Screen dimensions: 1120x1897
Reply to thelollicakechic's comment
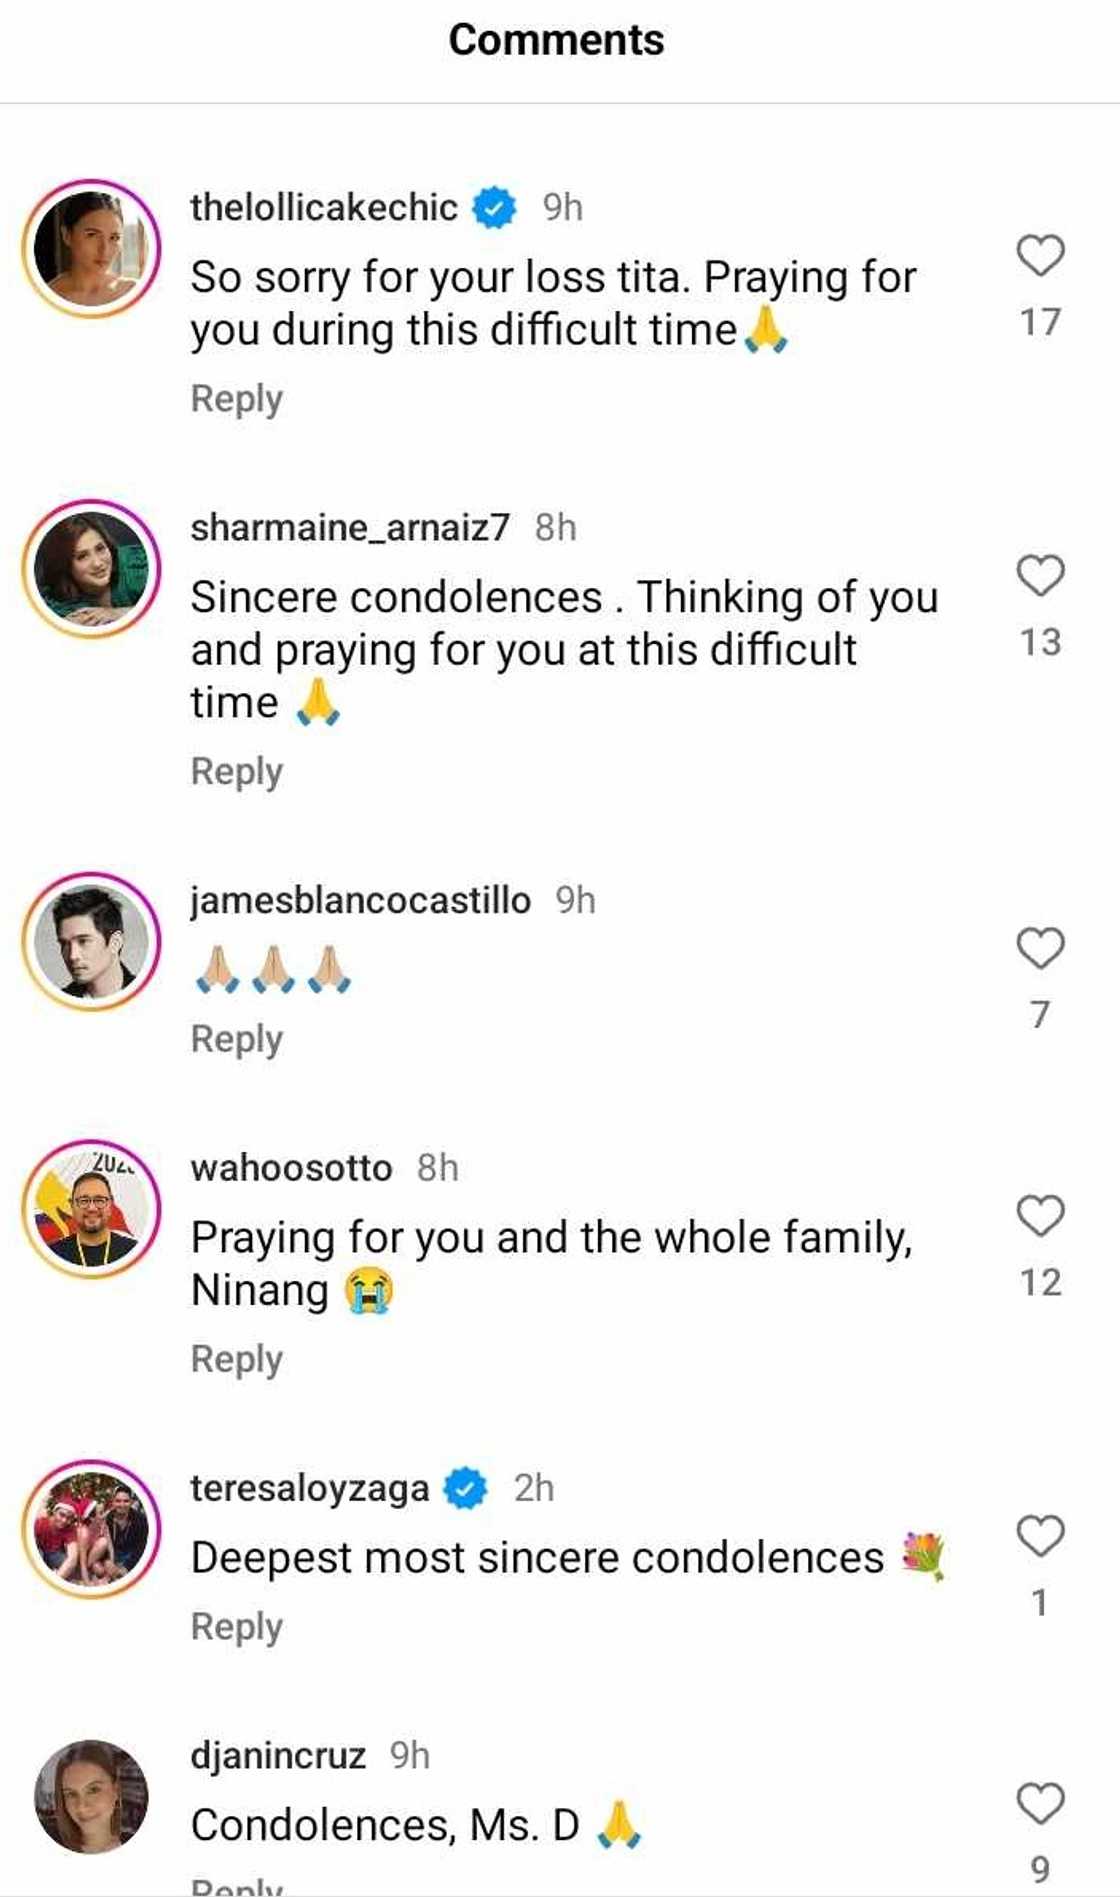pos(237,399)
